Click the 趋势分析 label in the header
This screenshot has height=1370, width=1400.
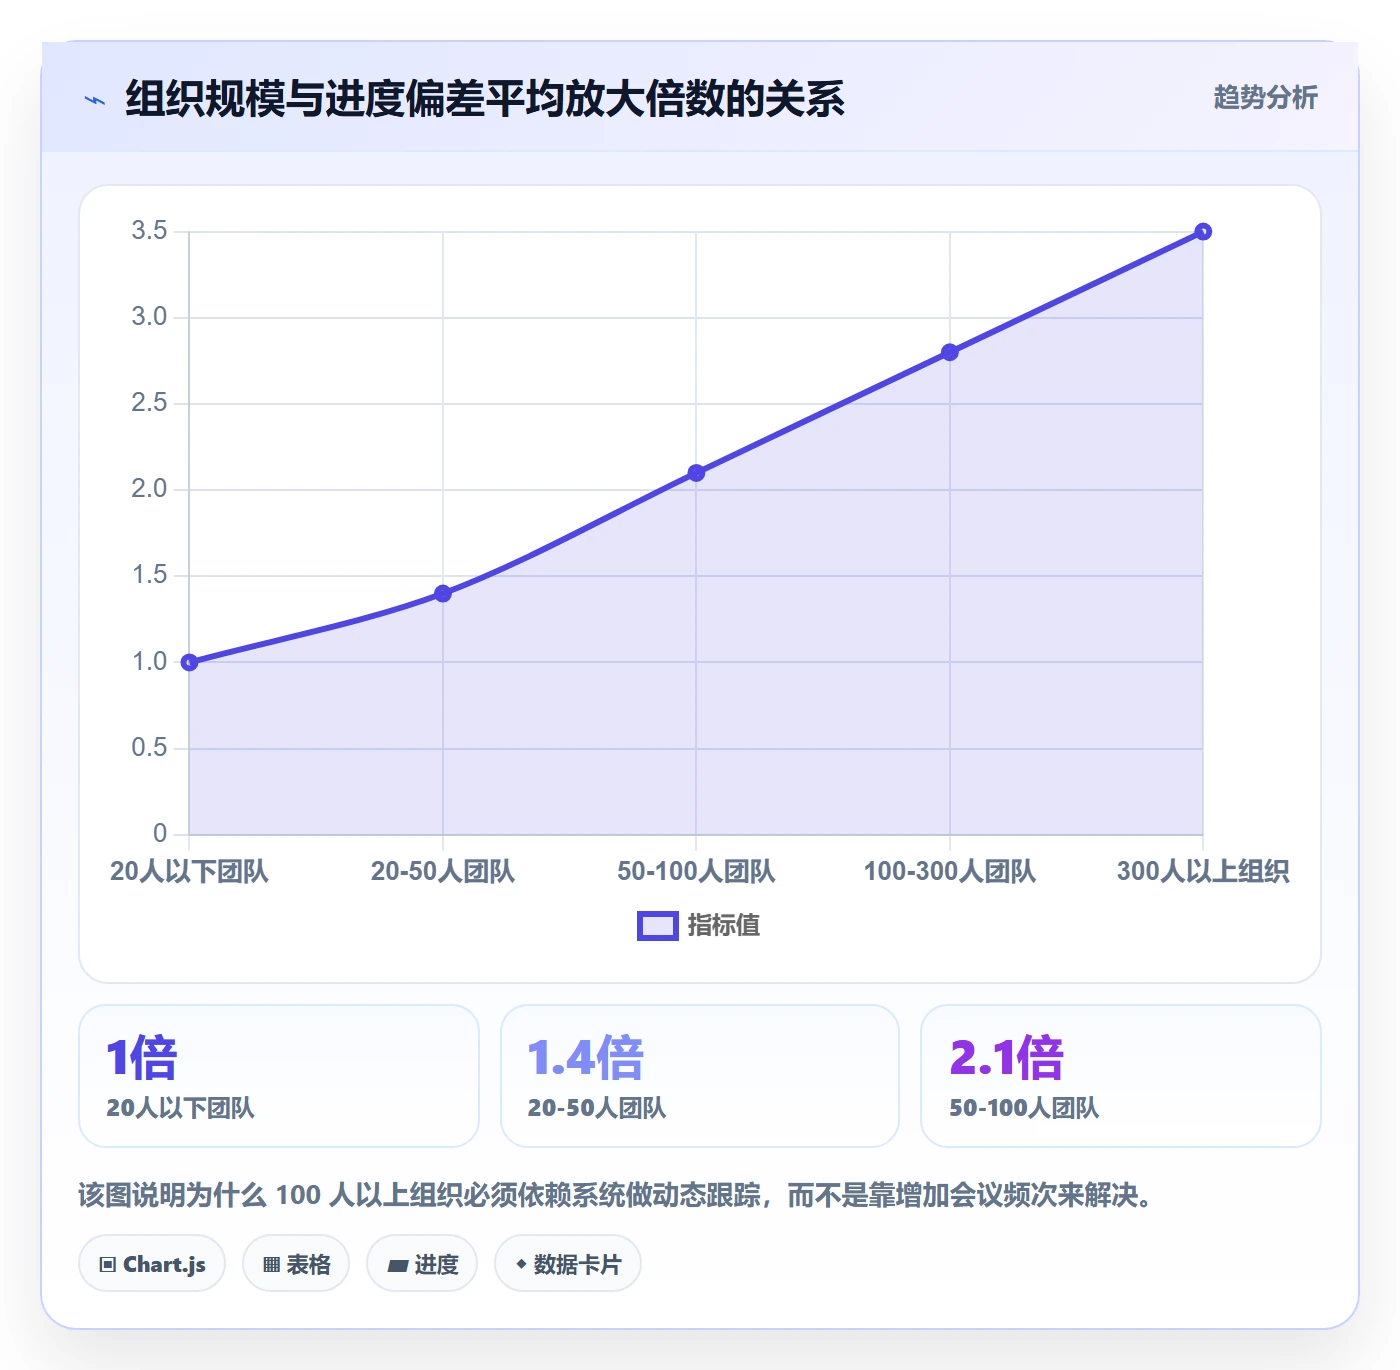pos(1265,97)
